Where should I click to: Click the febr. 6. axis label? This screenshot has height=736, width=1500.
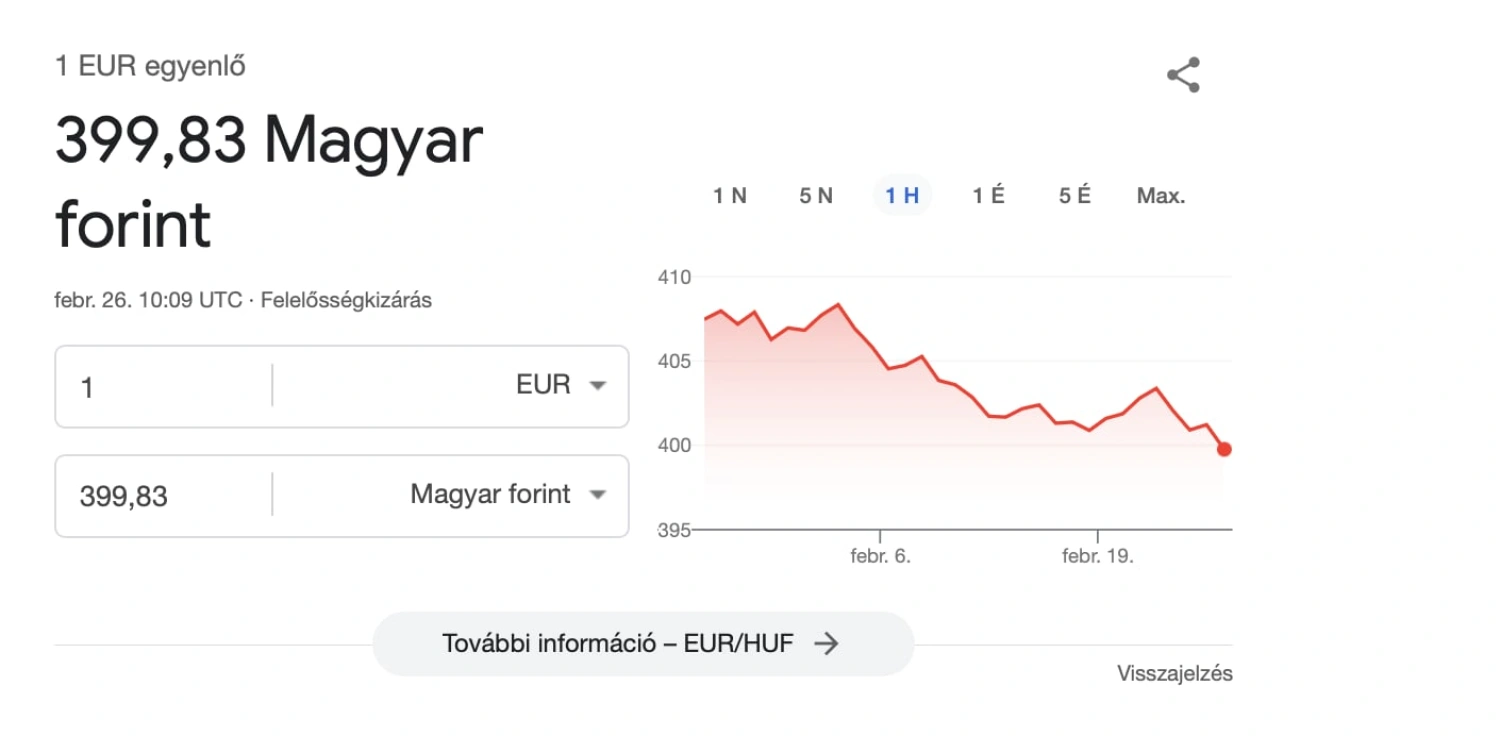880,556
